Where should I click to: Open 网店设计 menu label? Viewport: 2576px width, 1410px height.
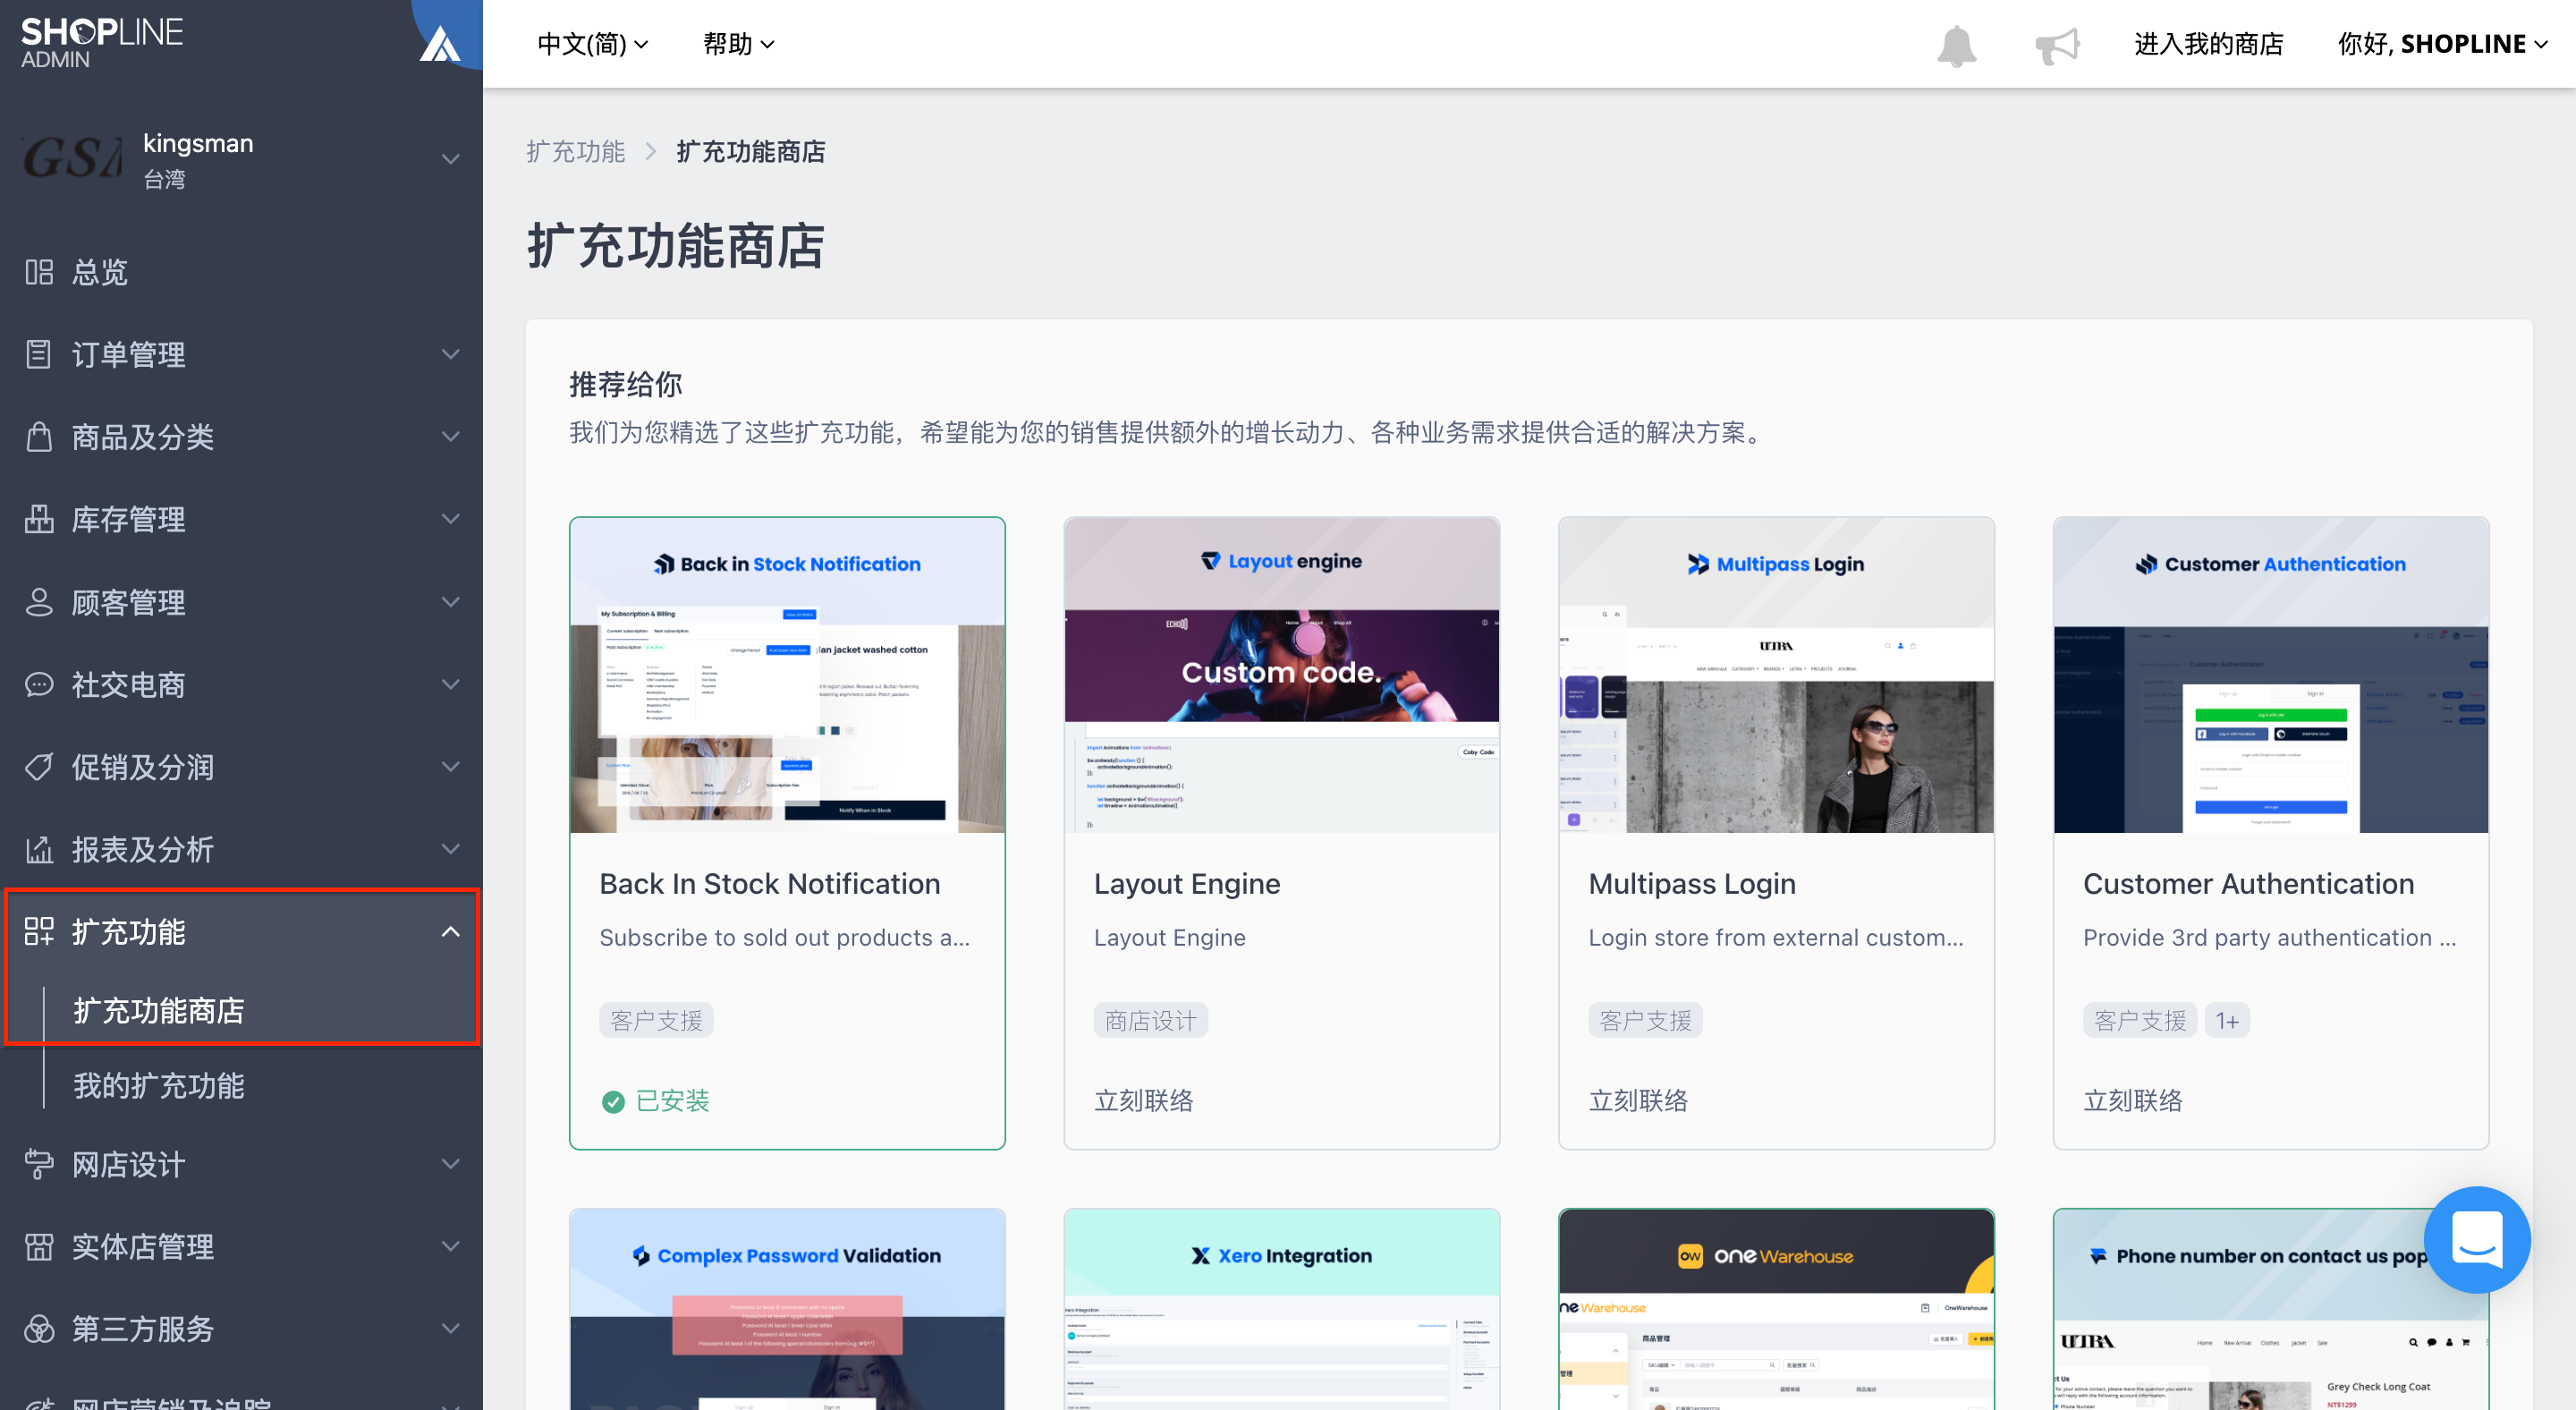[129, 1164]
